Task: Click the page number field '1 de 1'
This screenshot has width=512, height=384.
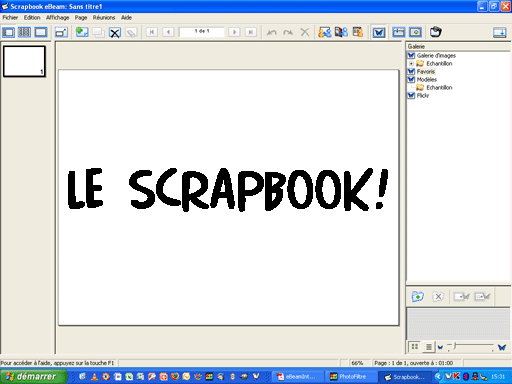Action: (x=202, y=32)
